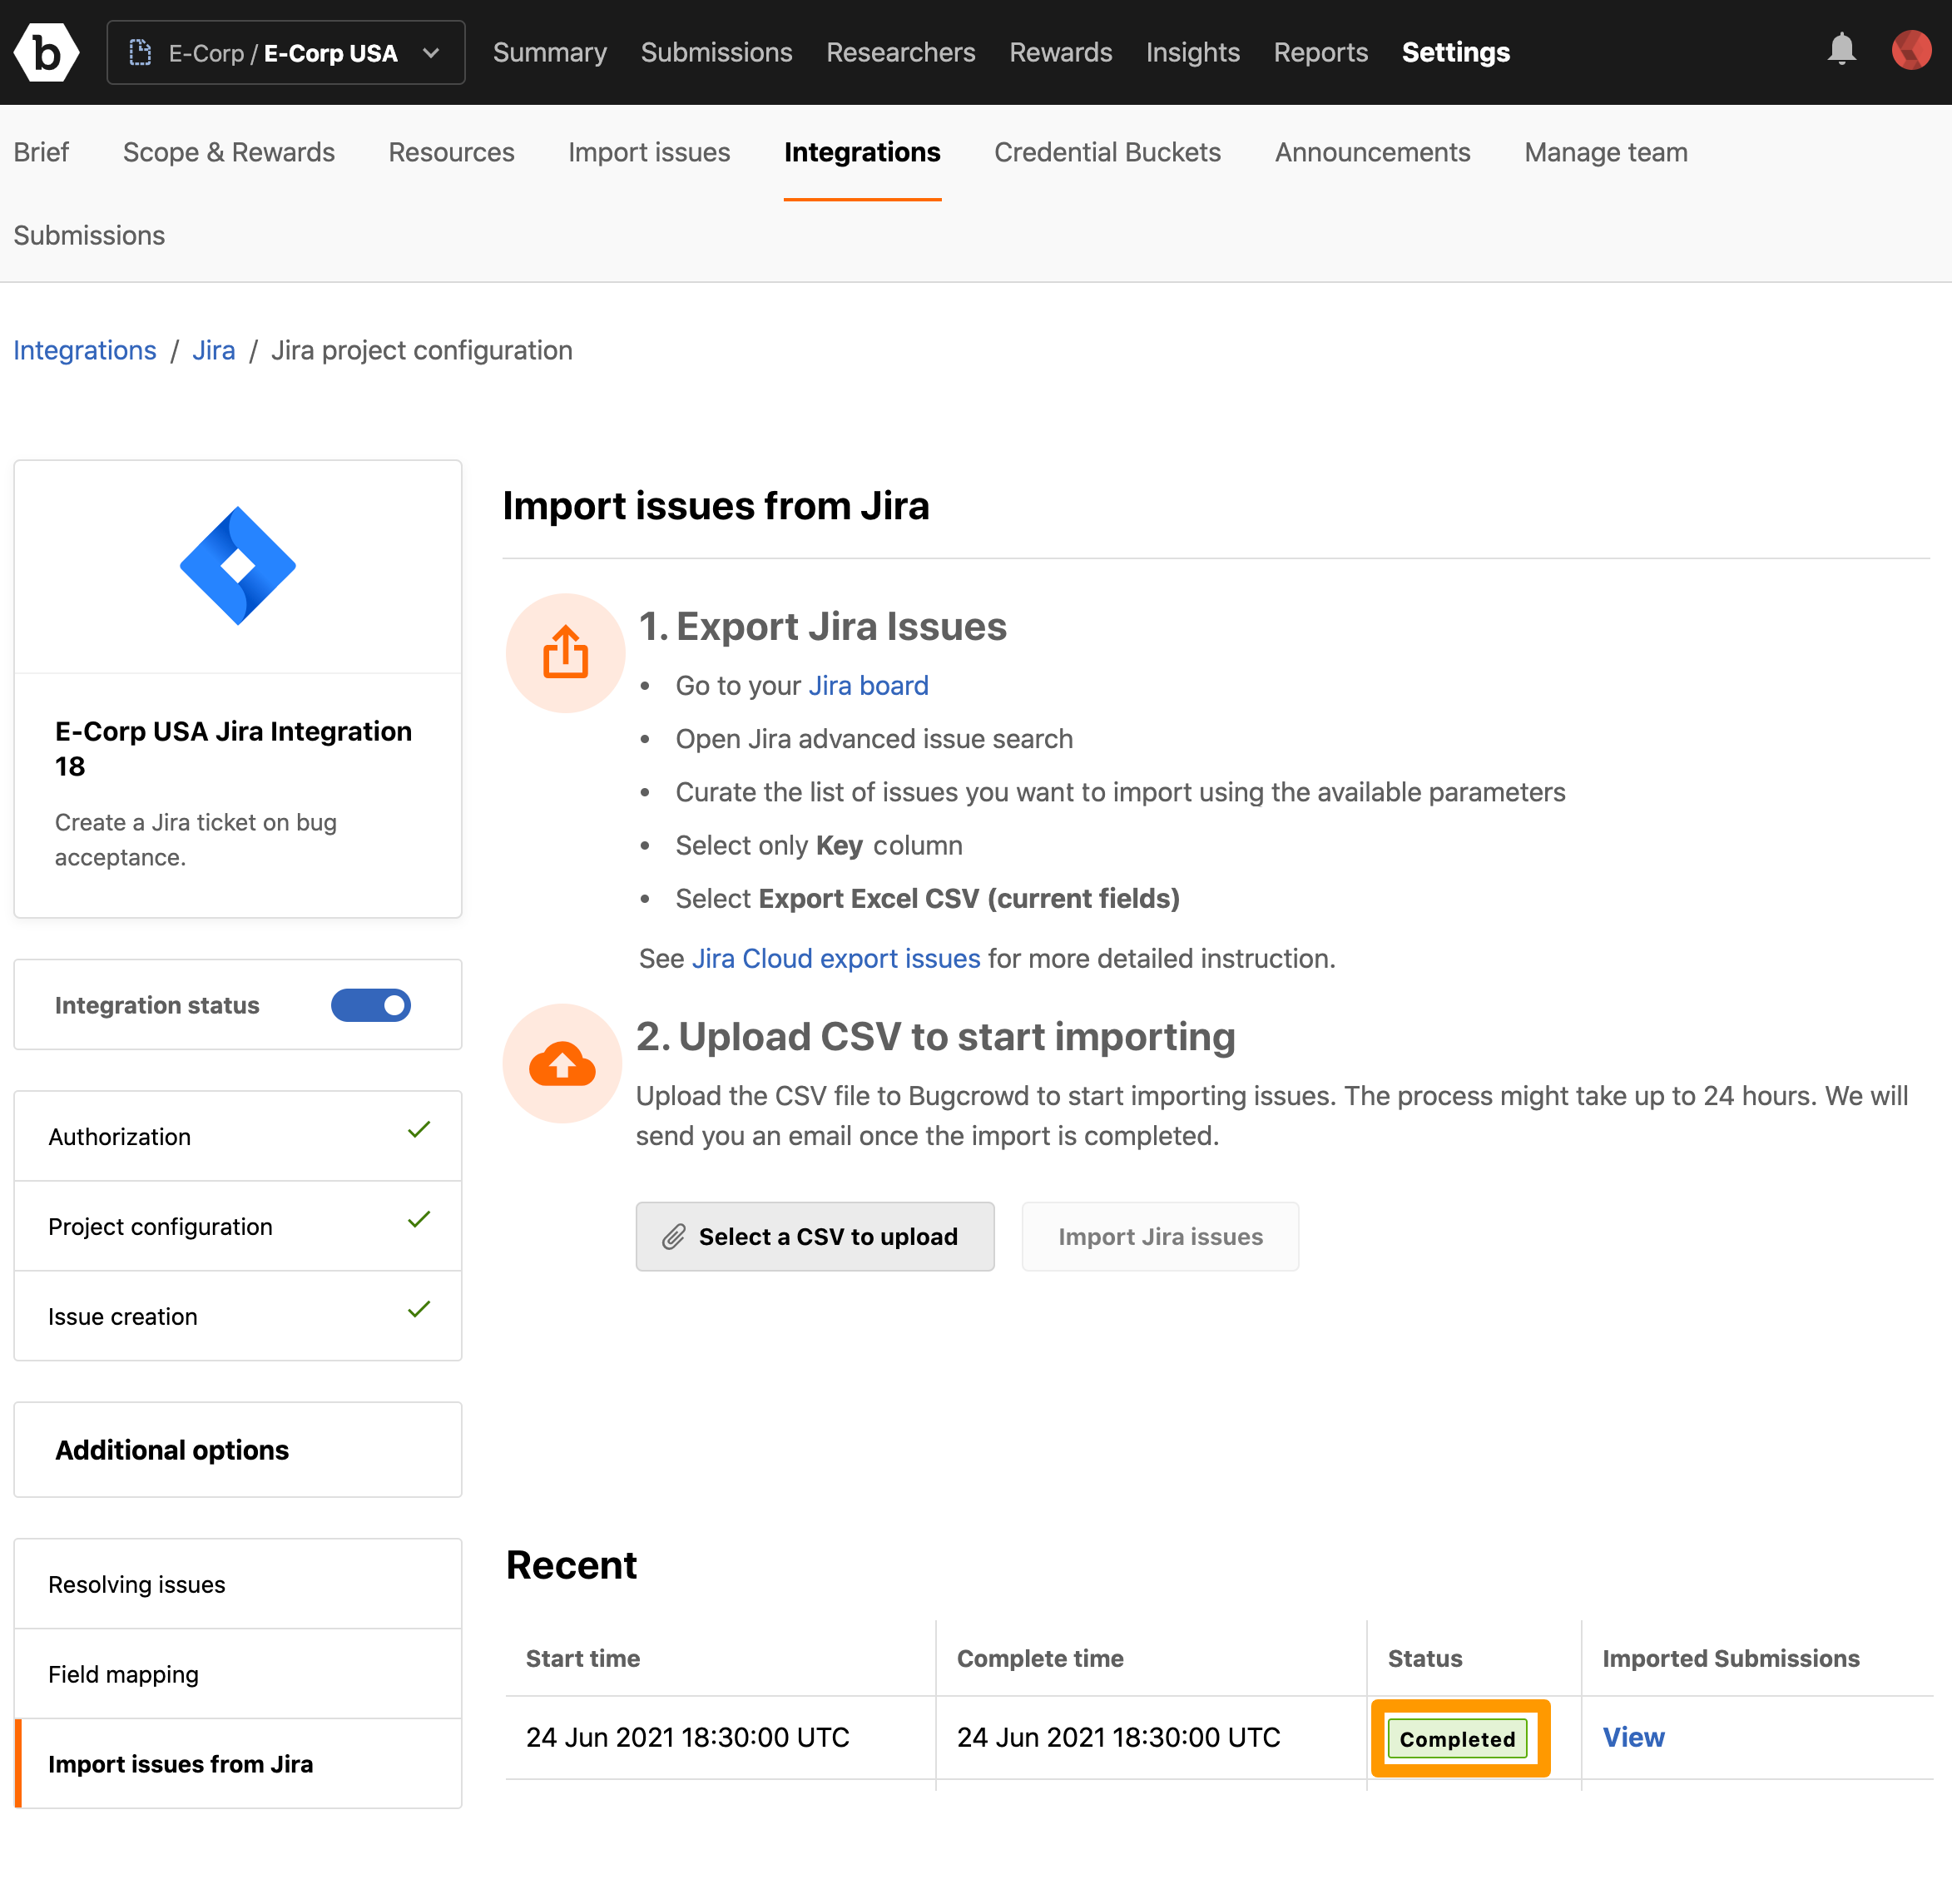The image size is (1952, 1904).
Task: Open the notifications bell
Action: (x=1841, y=50)
